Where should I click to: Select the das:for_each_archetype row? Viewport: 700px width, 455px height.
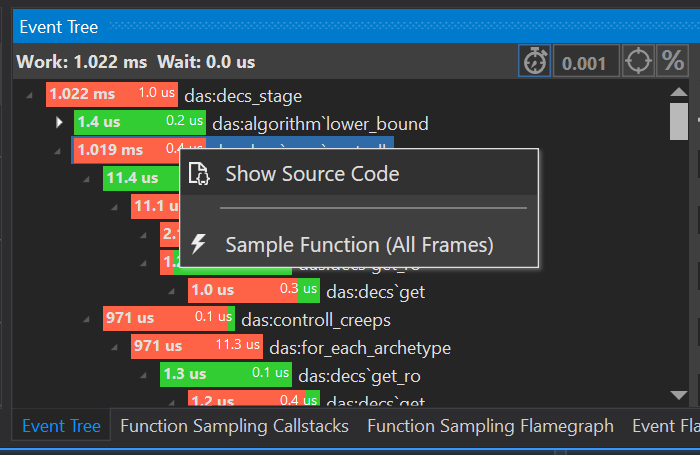coord(291,347)
